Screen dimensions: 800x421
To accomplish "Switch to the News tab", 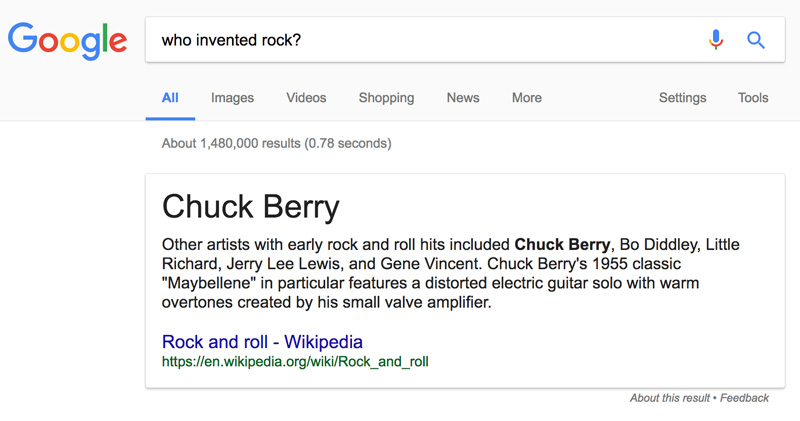I will pos(463,98).
